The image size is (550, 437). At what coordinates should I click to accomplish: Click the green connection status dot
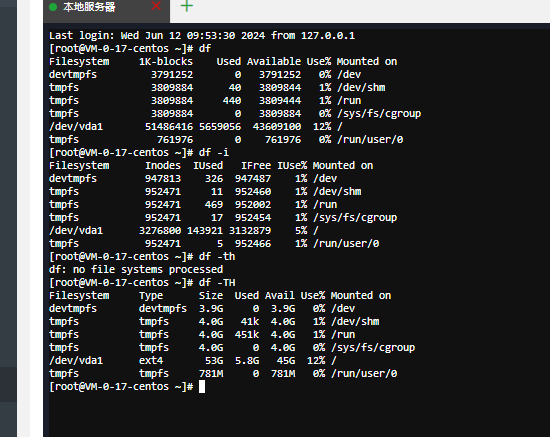pos(53,7)
